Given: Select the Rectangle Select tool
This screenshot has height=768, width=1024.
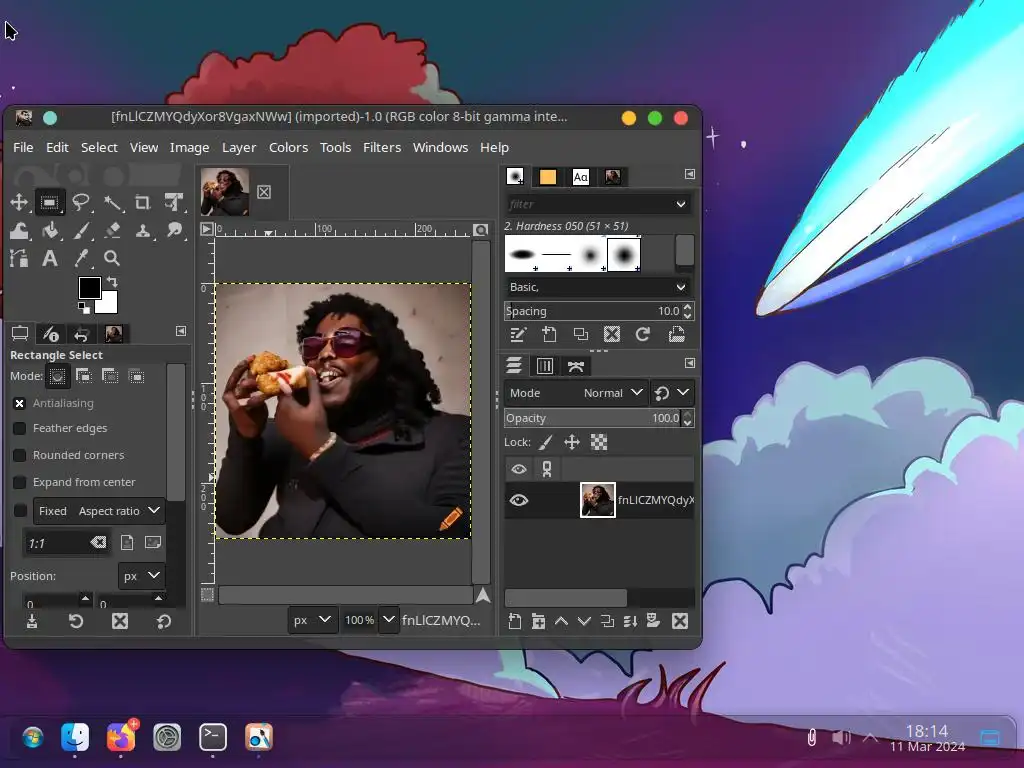Looking at the screenshot, I should click(x=50, y=202).
